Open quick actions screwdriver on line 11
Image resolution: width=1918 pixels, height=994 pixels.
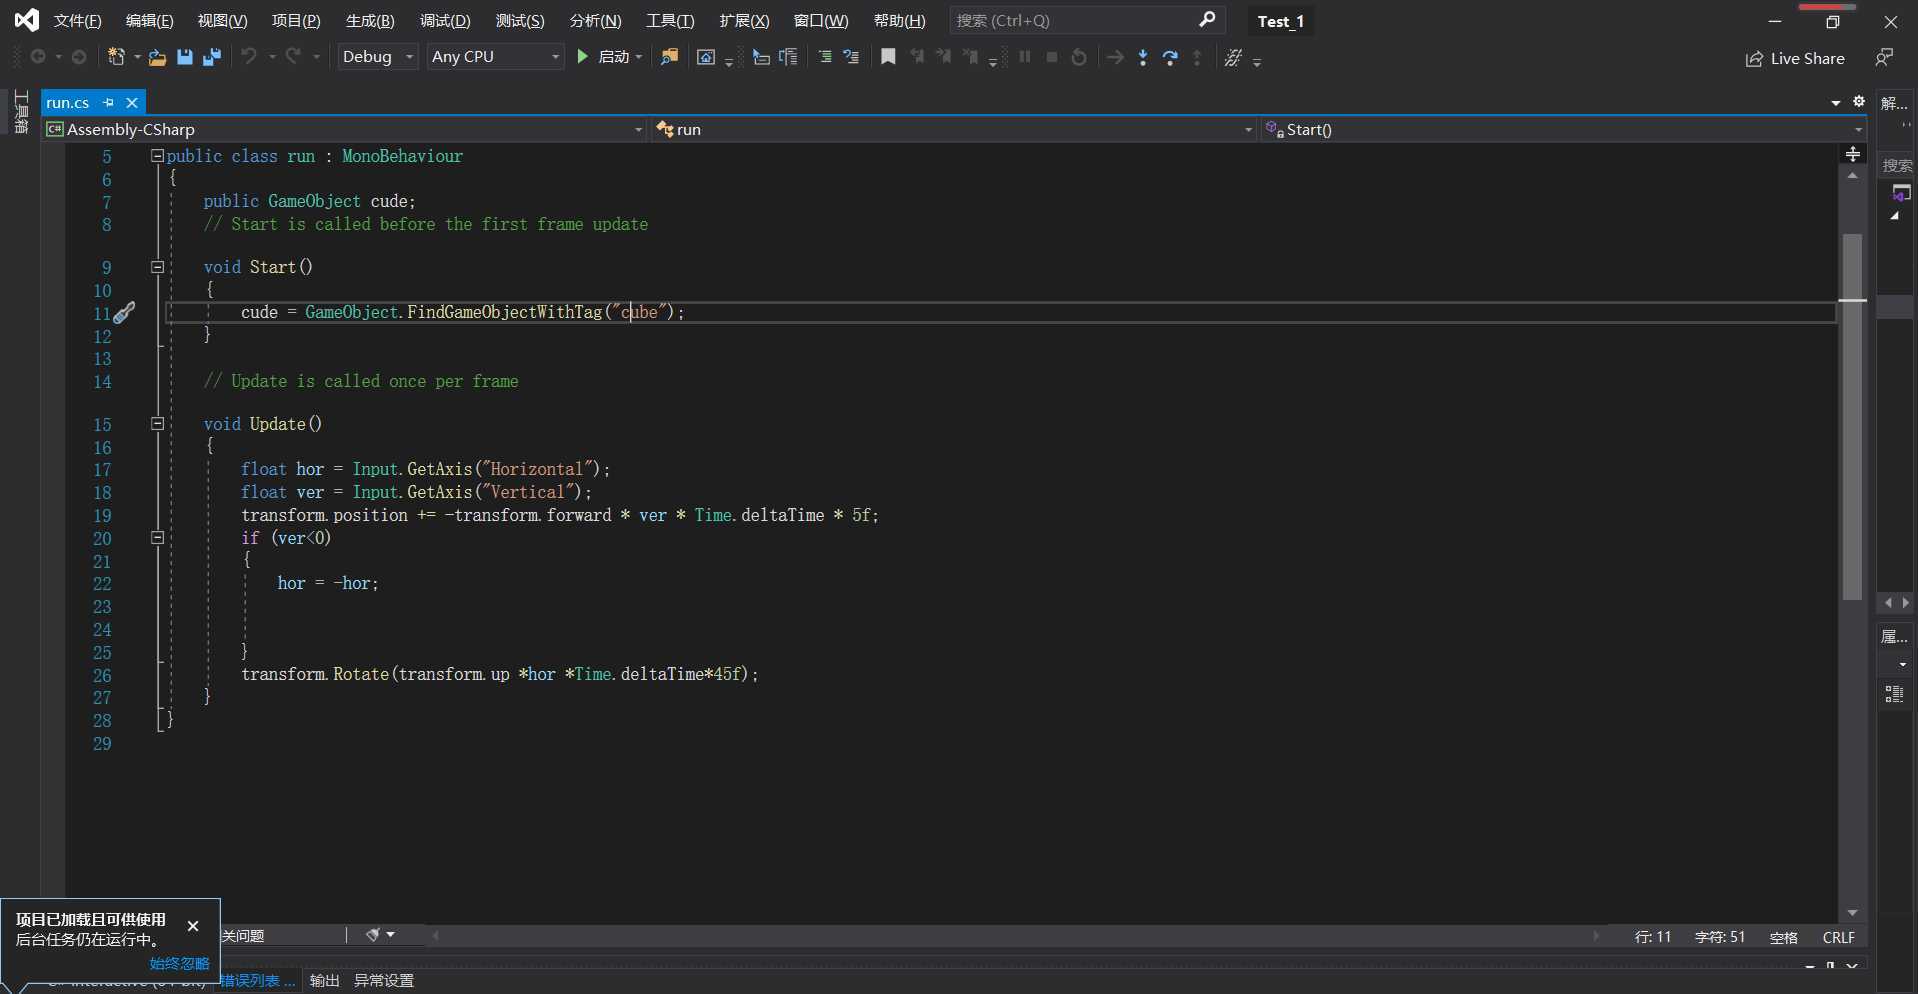[125, 313]
